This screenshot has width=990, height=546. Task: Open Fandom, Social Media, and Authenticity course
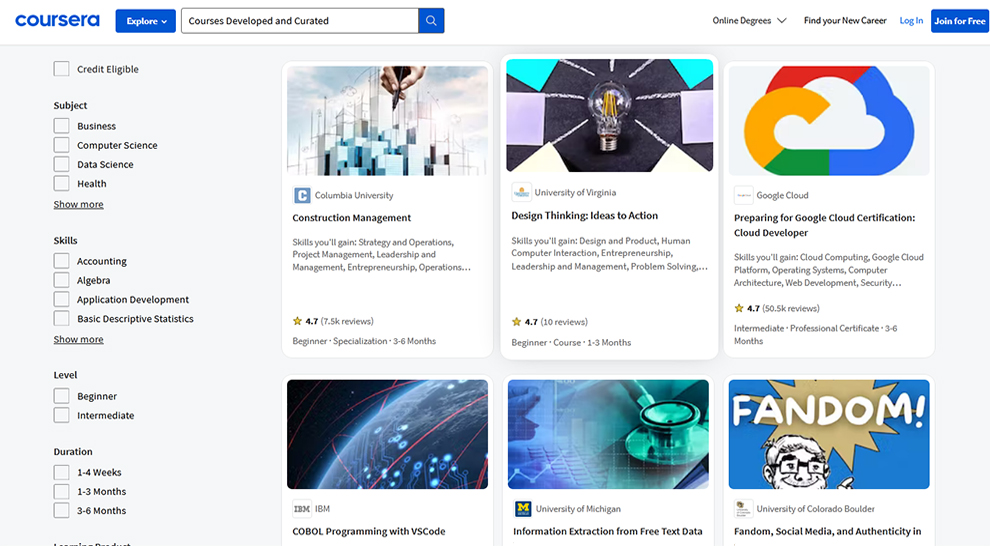(x=827, y=531)
